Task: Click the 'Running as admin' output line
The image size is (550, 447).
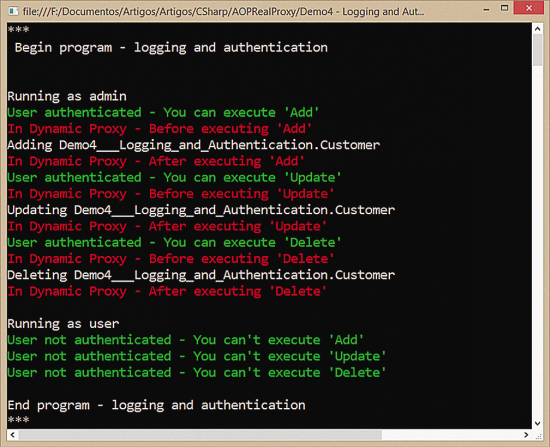Action: [67, 96]
